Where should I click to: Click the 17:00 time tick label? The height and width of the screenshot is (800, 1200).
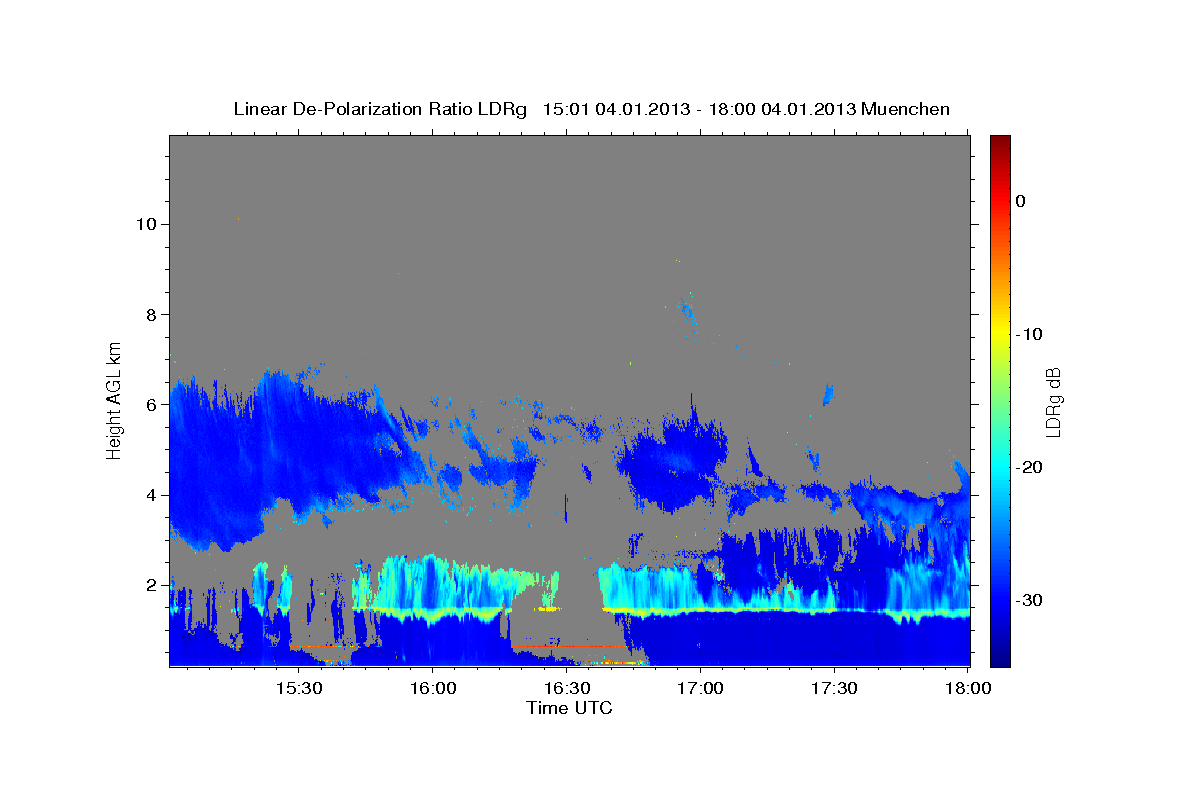(700, 689)
